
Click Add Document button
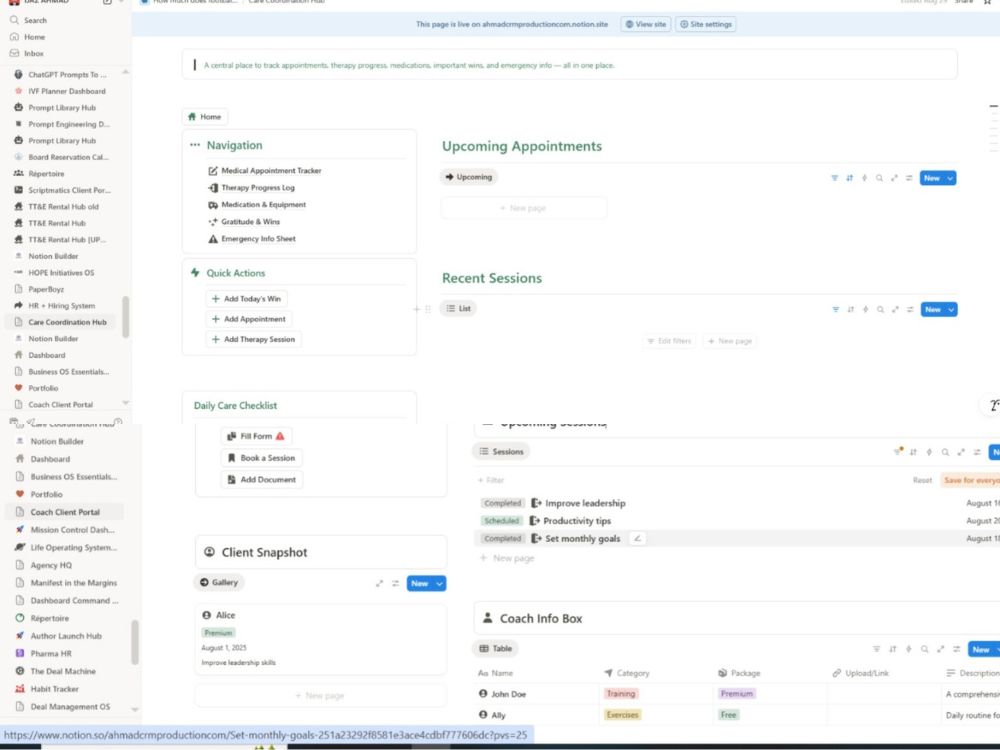coord(261,480)
